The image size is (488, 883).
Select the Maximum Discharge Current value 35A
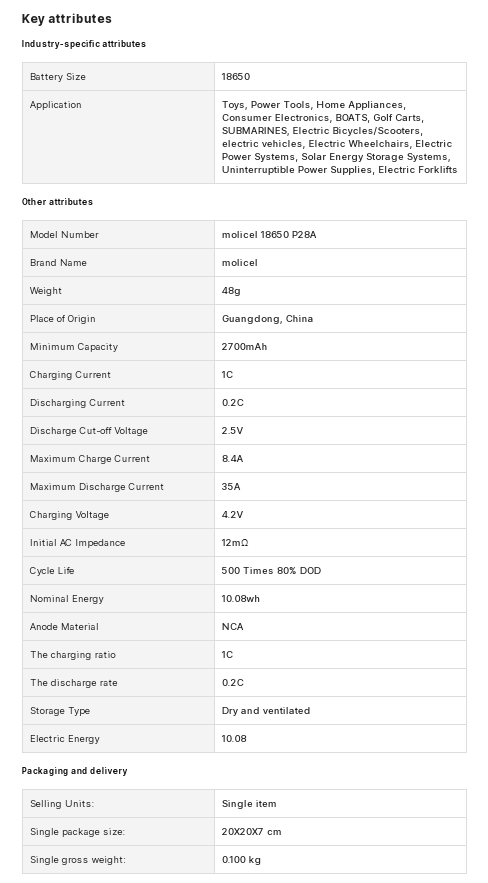click(x=231, y=487)
